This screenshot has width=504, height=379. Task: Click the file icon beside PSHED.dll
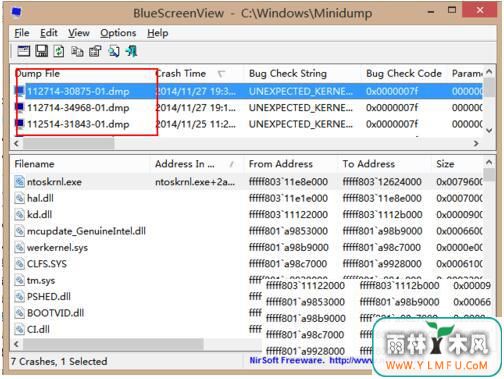pos(20,297)
